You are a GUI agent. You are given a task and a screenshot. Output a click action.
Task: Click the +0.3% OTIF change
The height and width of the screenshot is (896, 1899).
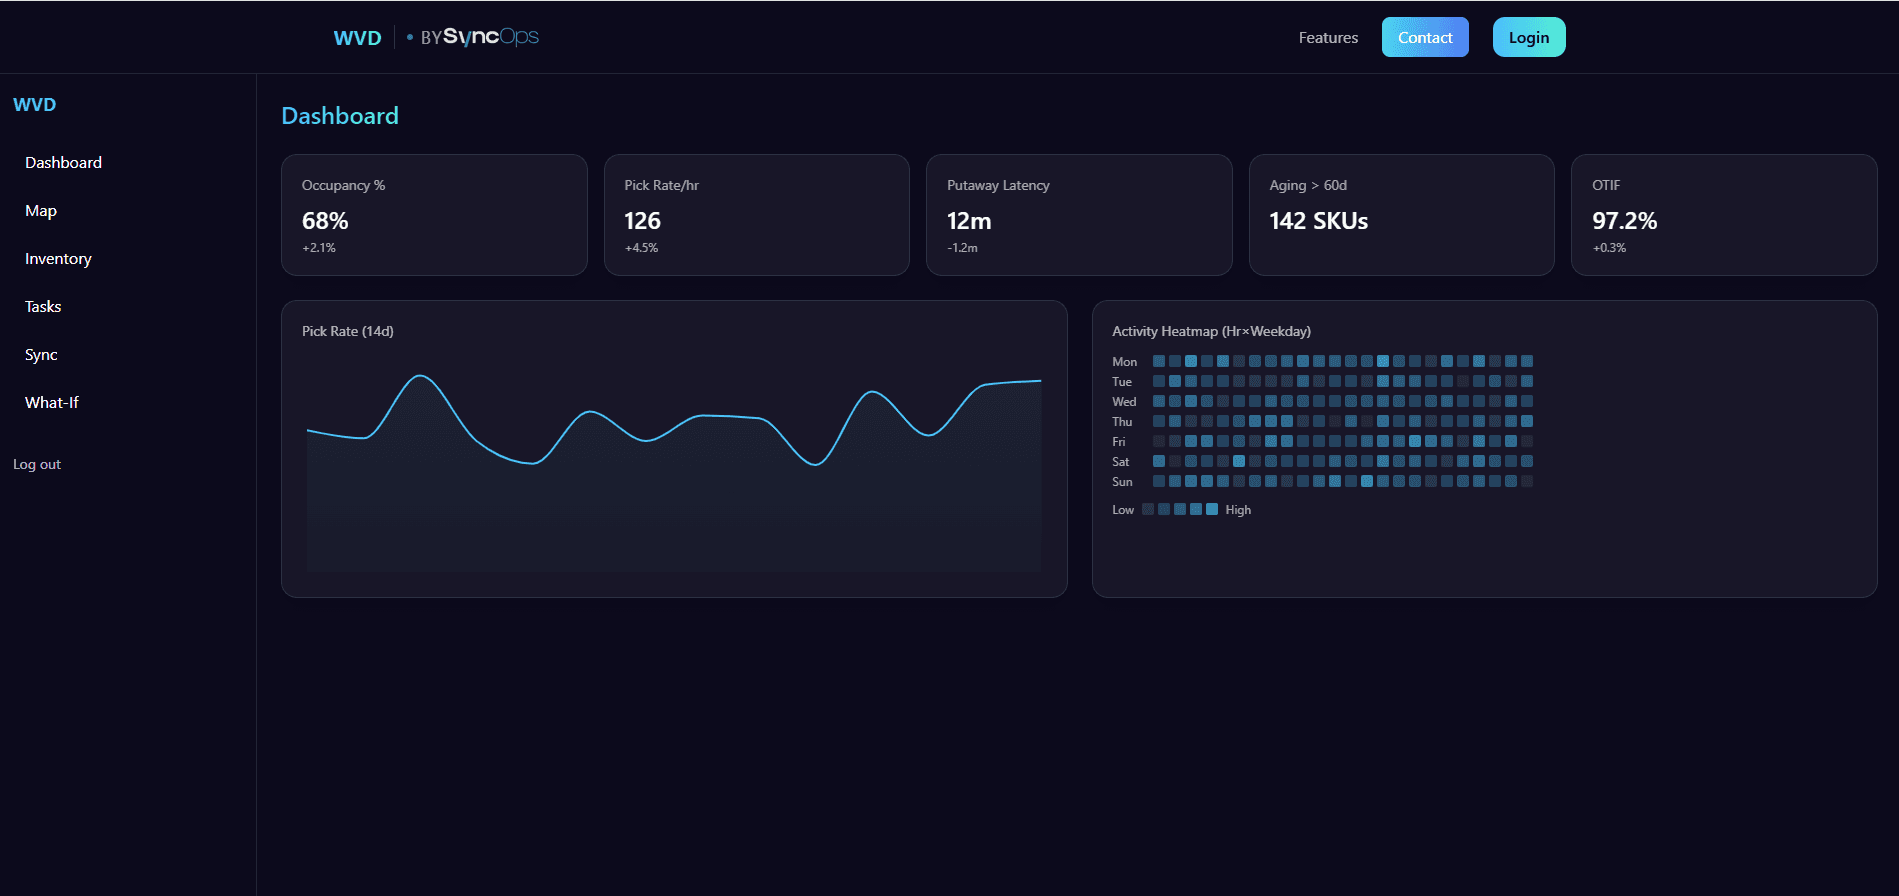[x=1609, y=248]
